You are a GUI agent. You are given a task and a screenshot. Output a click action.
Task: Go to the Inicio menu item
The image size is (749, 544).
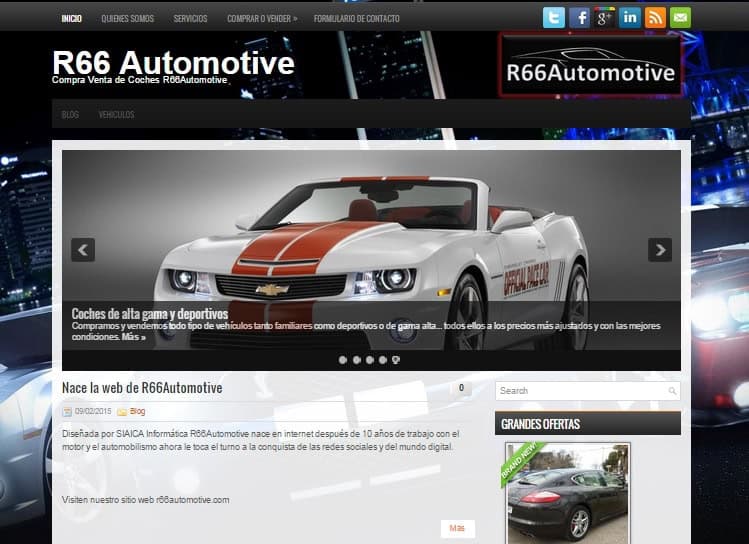pyautogui.click(x=72, y=19)
